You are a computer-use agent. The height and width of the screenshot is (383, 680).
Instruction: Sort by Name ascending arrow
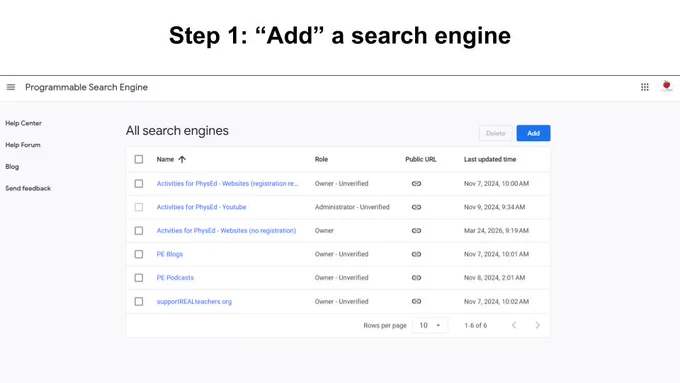[182, 159]
